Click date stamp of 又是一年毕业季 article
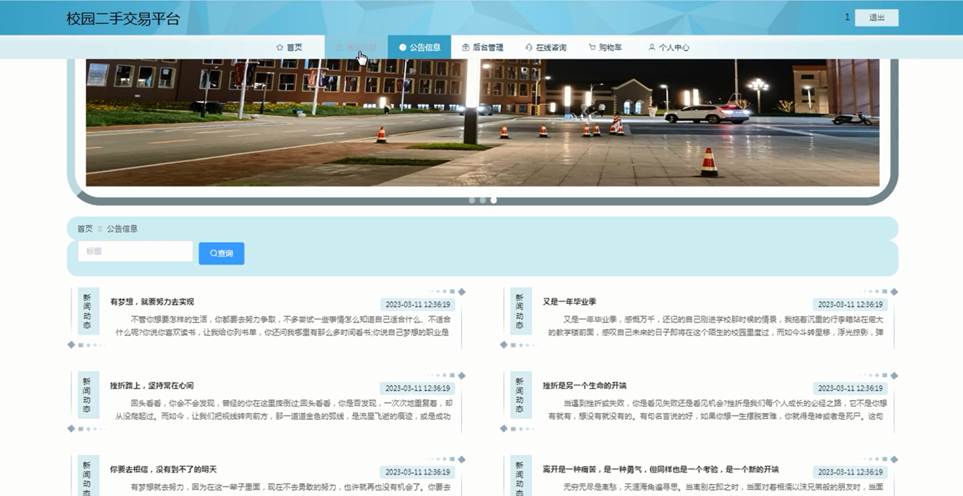 pyautogui.click(x=850, y=304)
